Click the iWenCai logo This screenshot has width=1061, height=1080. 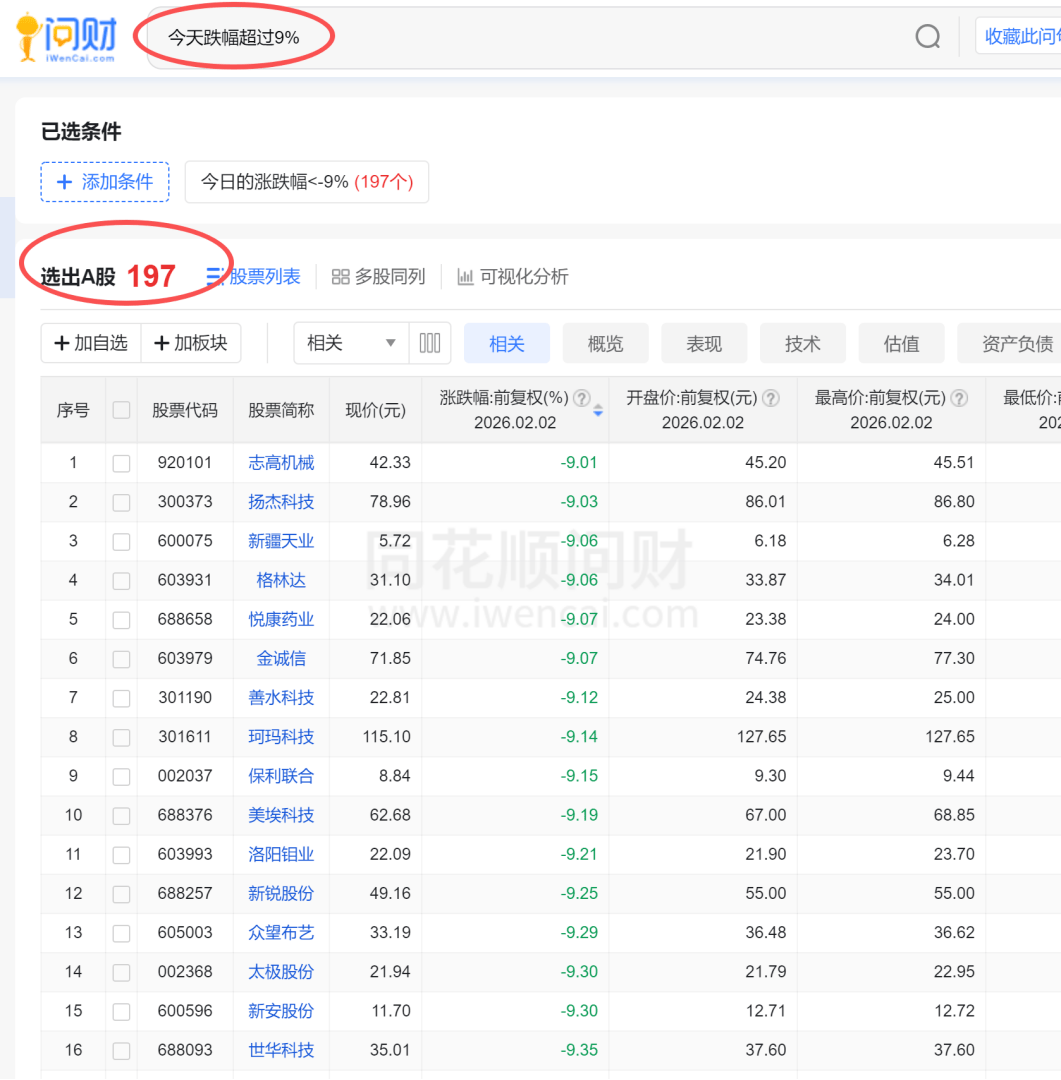(66, 38)
